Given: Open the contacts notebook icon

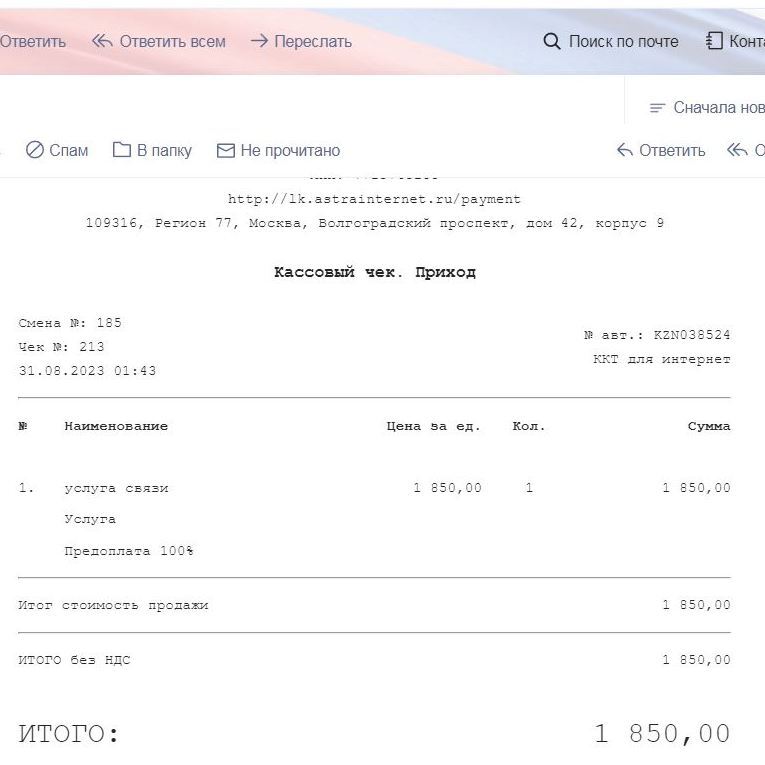Looking at the screenshot, I should [x=714, y=41].
